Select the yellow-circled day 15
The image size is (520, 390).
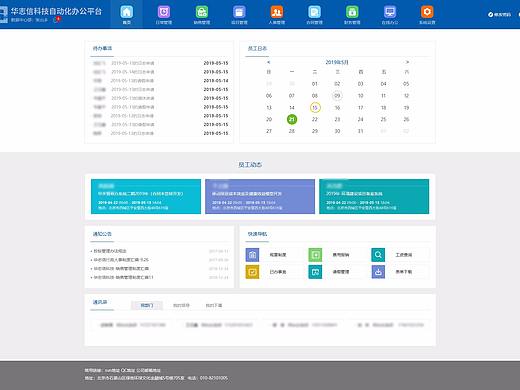pos(315,108)
